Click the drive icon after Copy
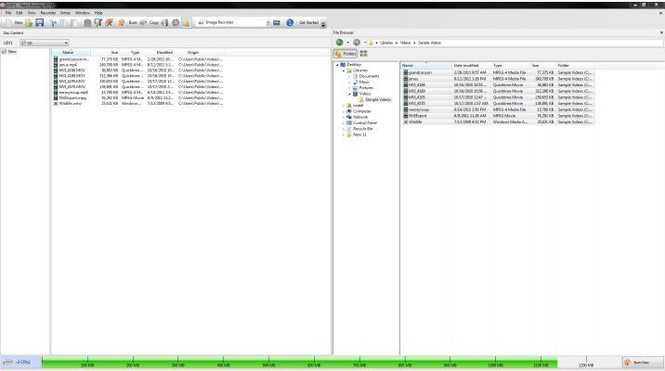The height and width of the screenshot is (371, 665). (x=165, y=22)
